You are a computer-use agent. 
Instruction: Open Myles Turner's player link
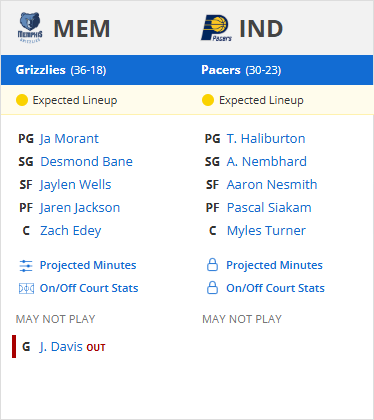266,231
